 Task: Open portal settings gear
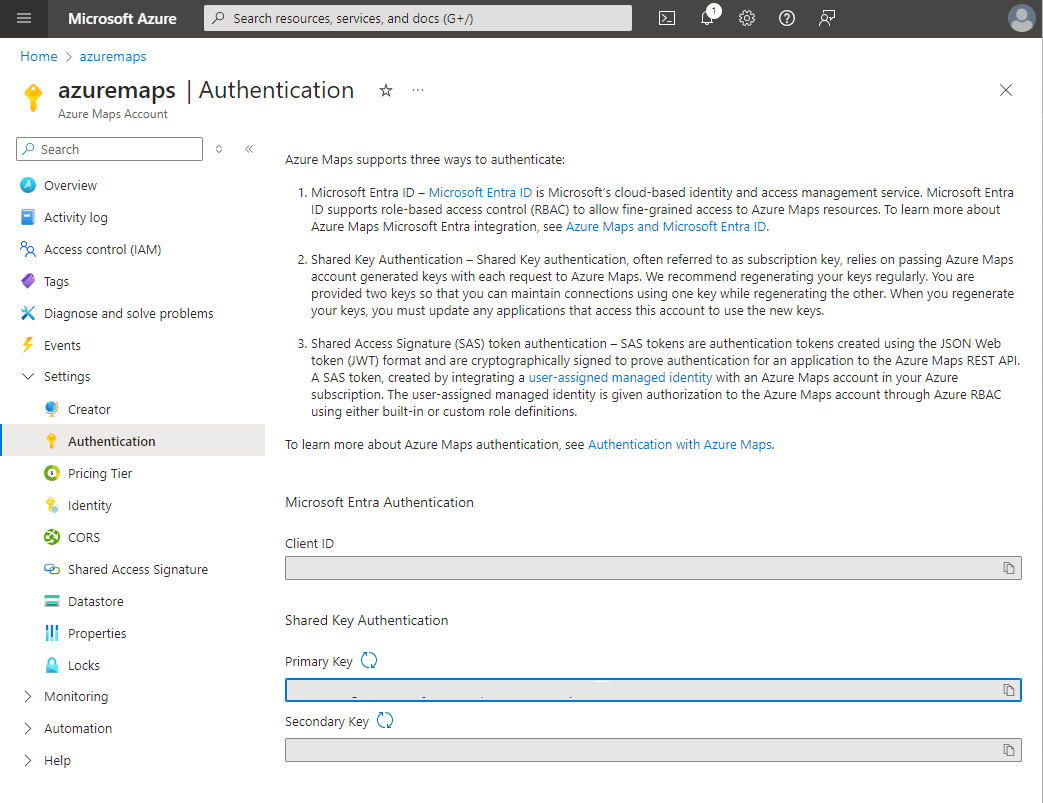point(747,18)
